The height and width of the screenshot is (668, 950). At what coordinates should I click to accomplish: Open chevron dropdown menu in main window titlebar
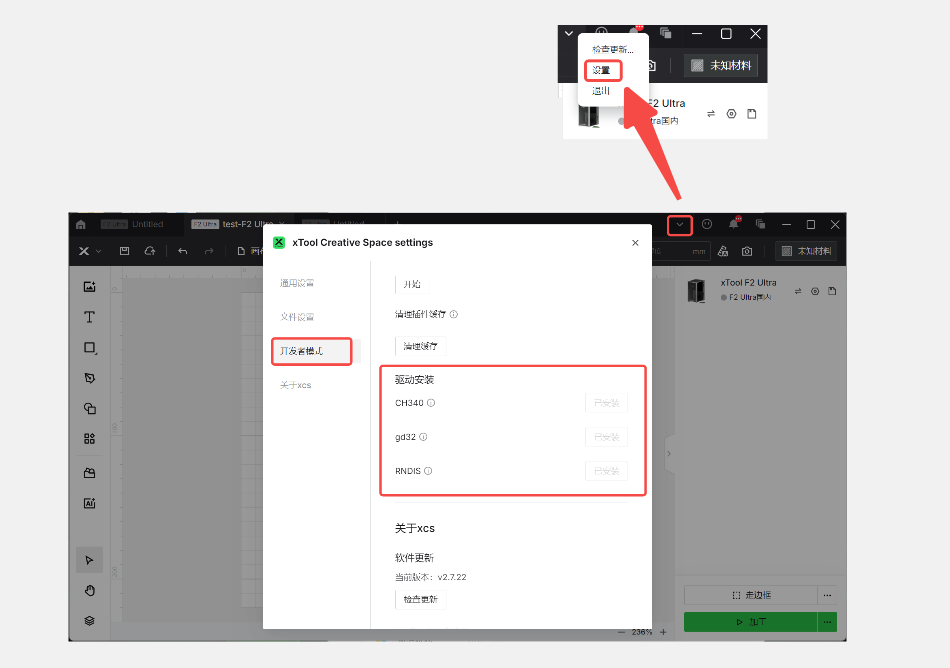pos(680,225)
